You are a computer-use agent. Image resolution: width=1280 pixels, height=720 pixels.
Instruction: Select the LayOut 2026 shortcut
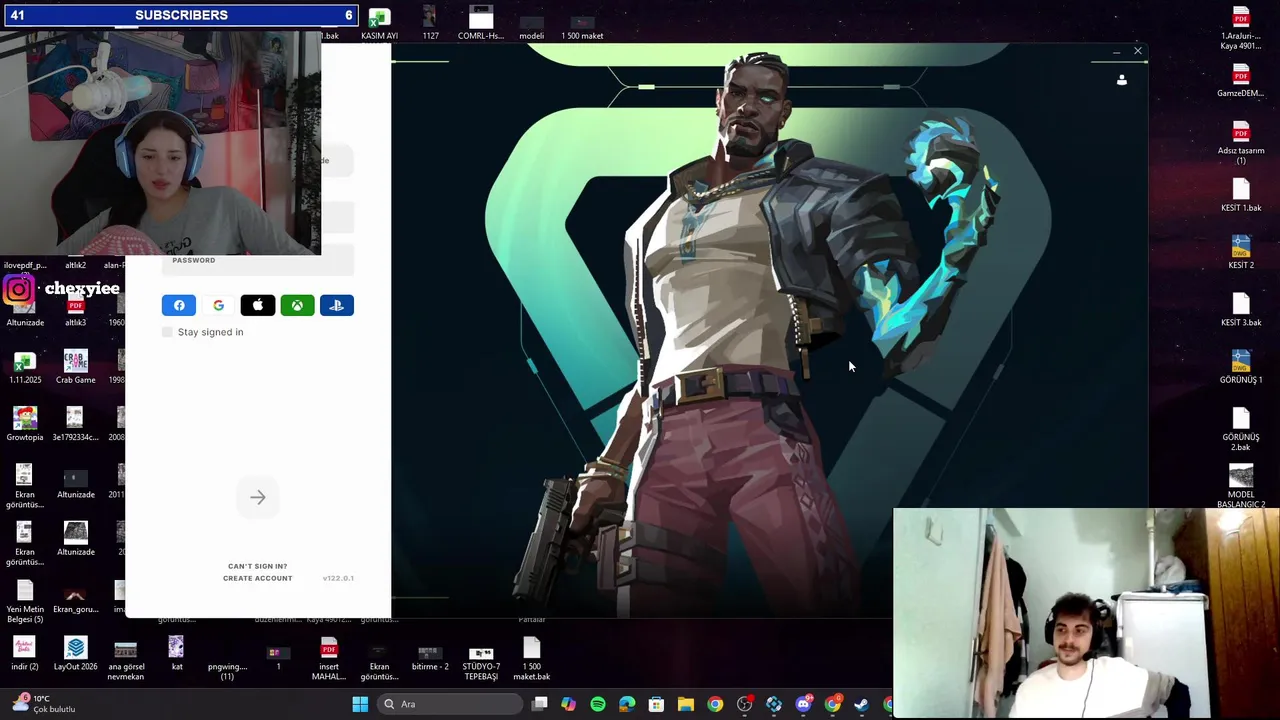[75, 654]
